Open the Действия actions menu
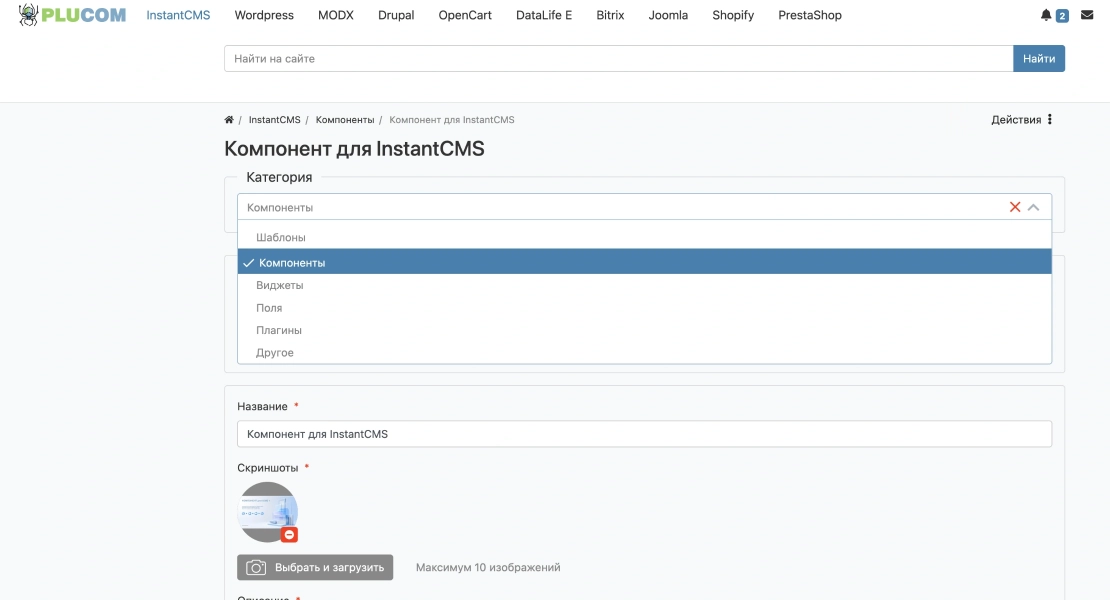The image size is (1110, 600). click(x=1022, y=120)
